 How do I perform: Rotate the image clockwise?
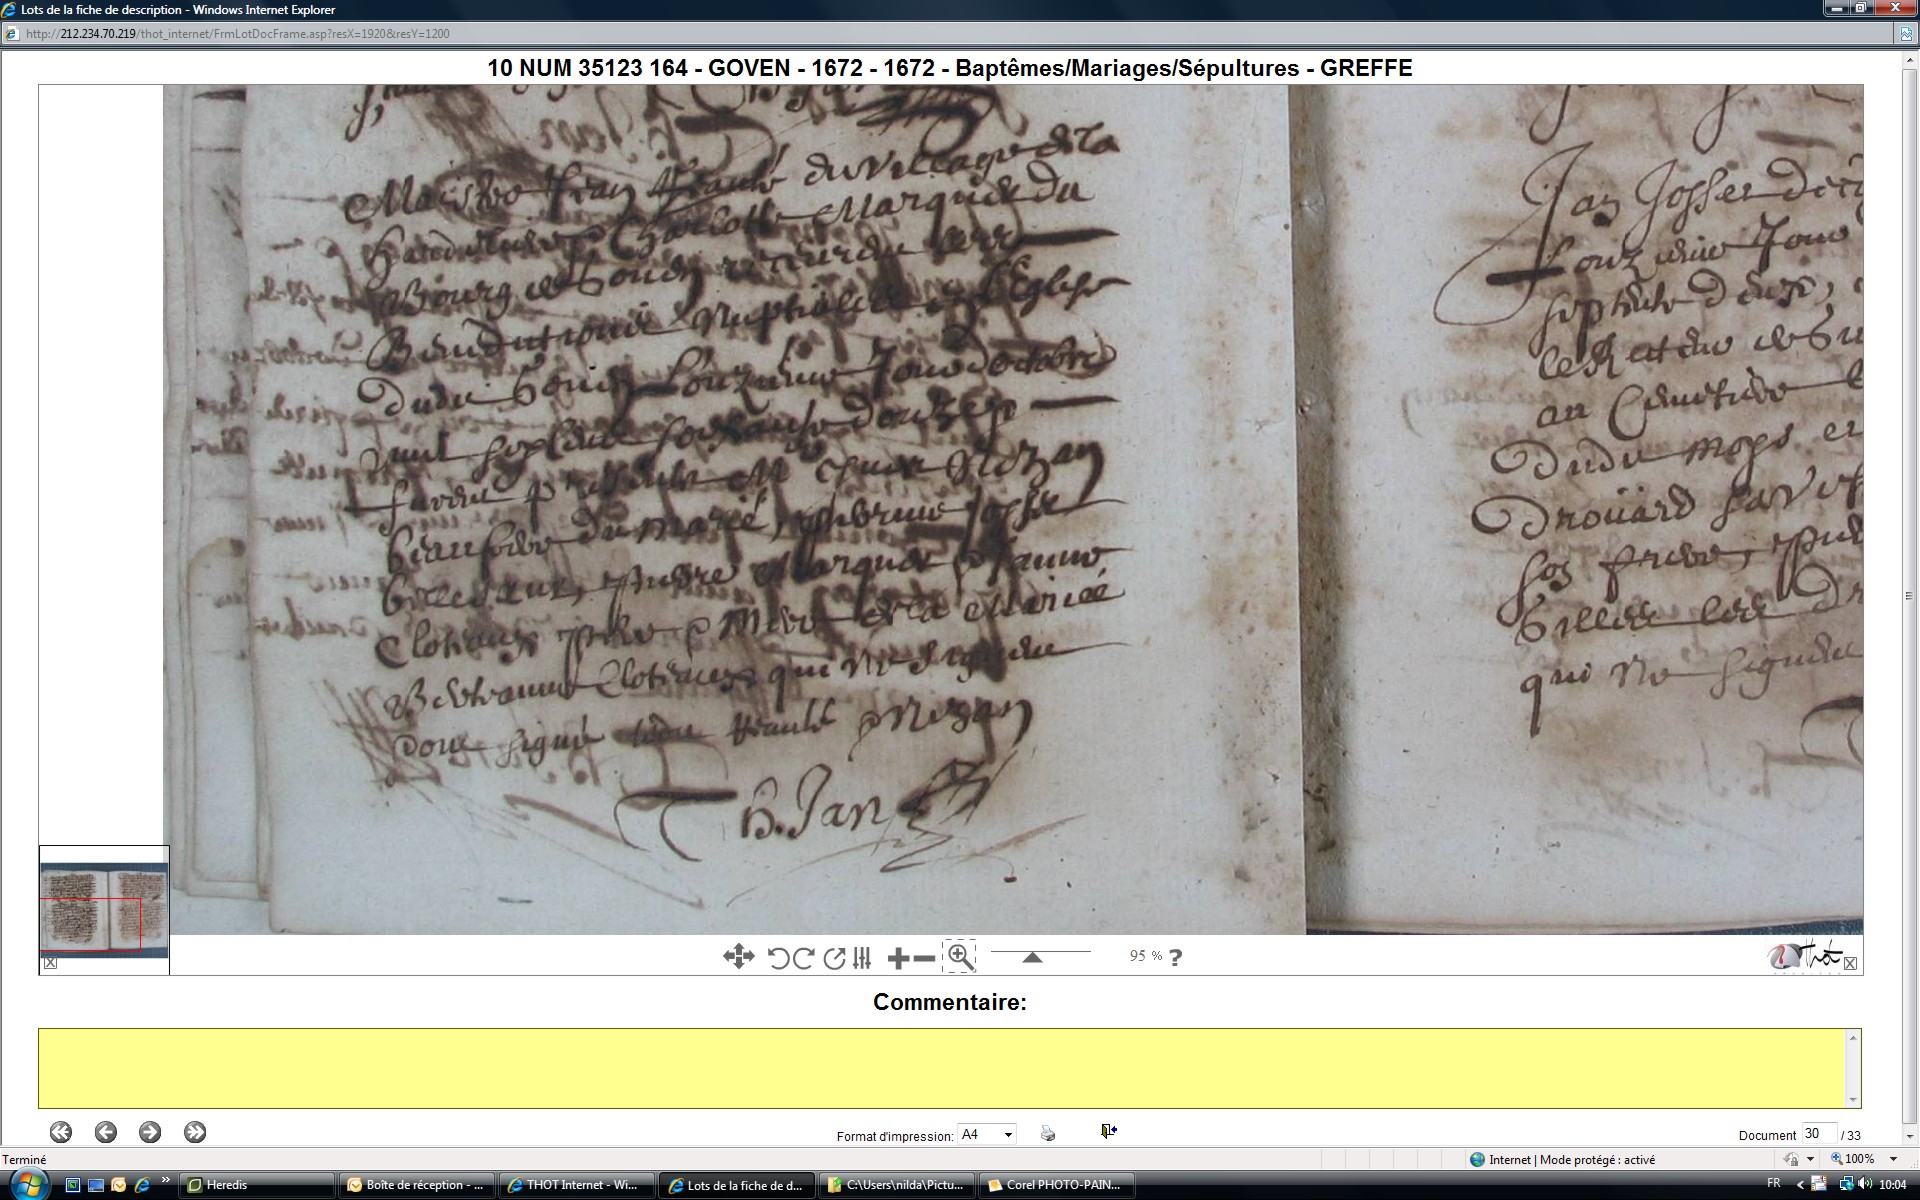point(803,958)
